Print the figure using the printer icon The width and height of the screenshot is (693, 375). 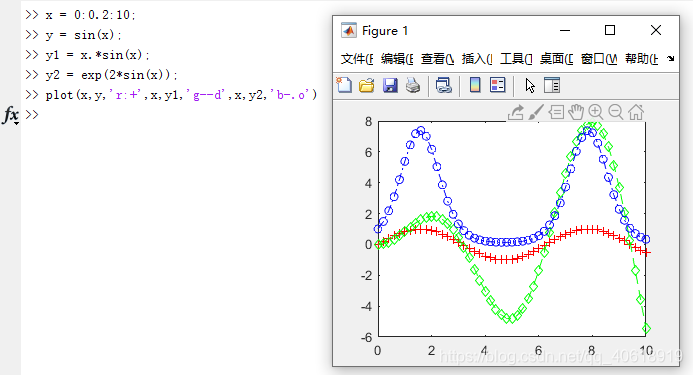413,85
